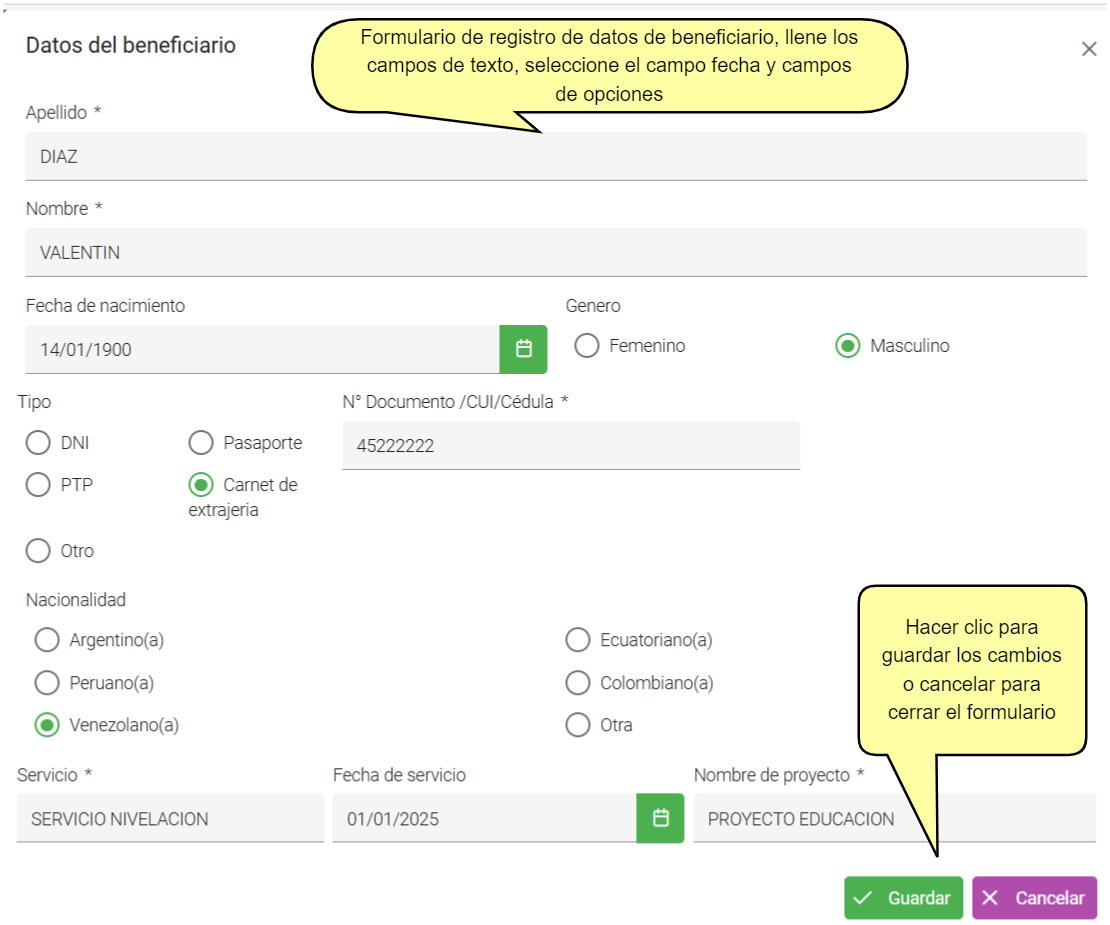
Task: Set nationality to Argentino(a)
Action: (x=47, y=640)
